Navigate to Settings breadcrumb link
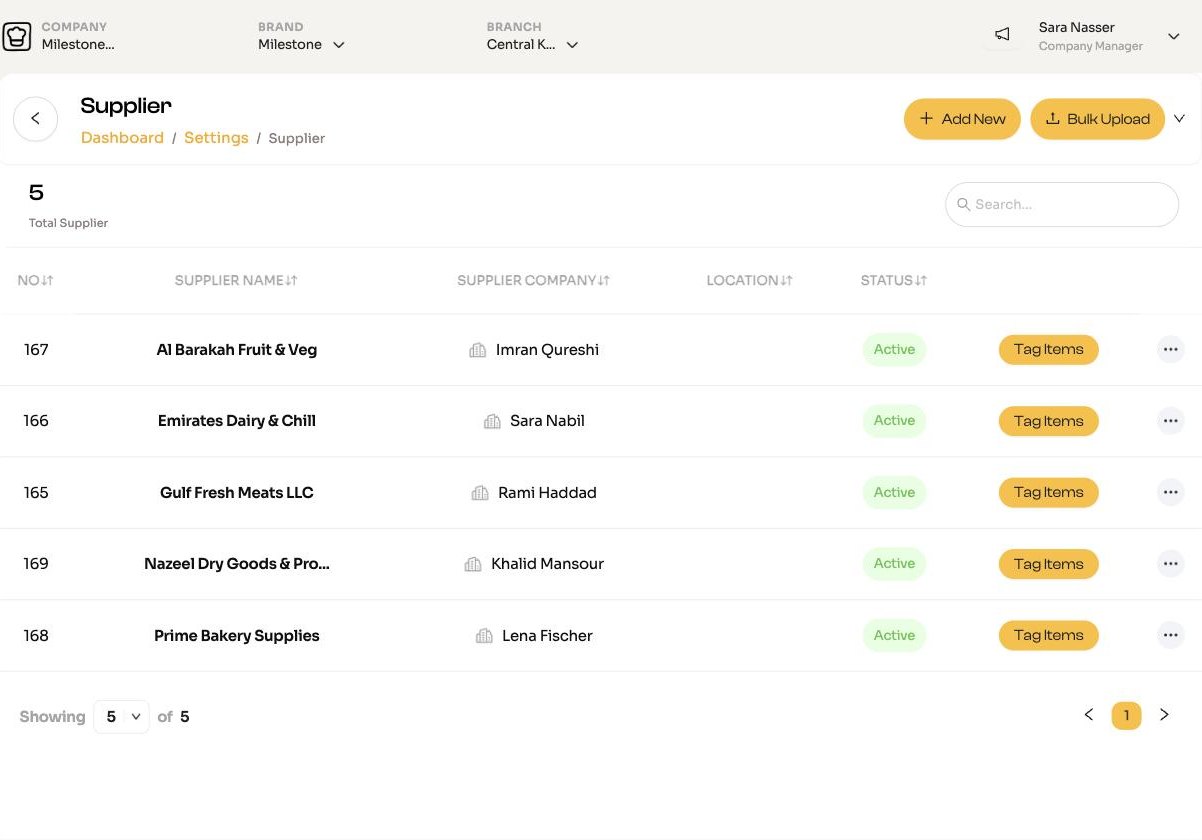Viewport: 1202px width, 840px height. click(x=216, y=138)
